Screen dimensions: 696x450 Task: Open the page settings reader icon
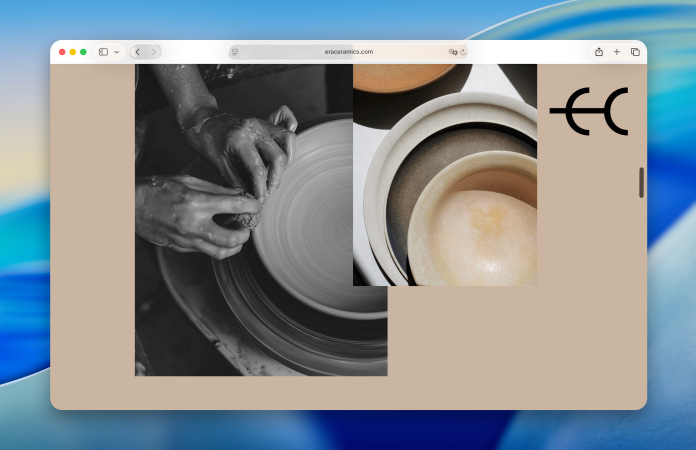click(234, 52)
